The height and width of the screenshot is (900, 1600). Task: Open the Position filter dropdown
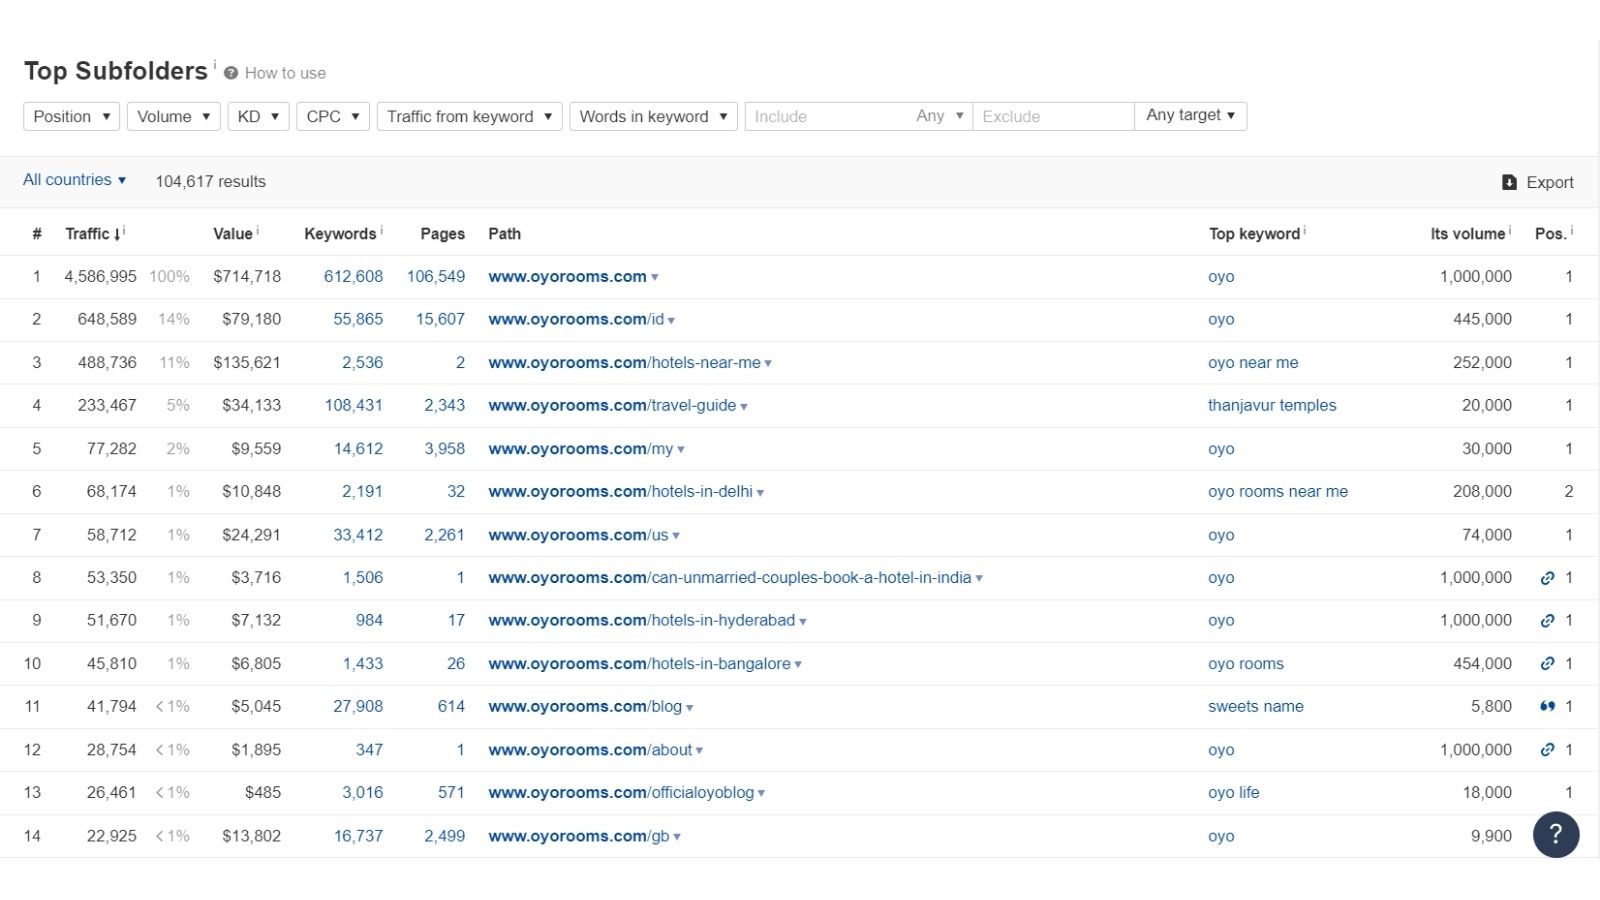72,116
